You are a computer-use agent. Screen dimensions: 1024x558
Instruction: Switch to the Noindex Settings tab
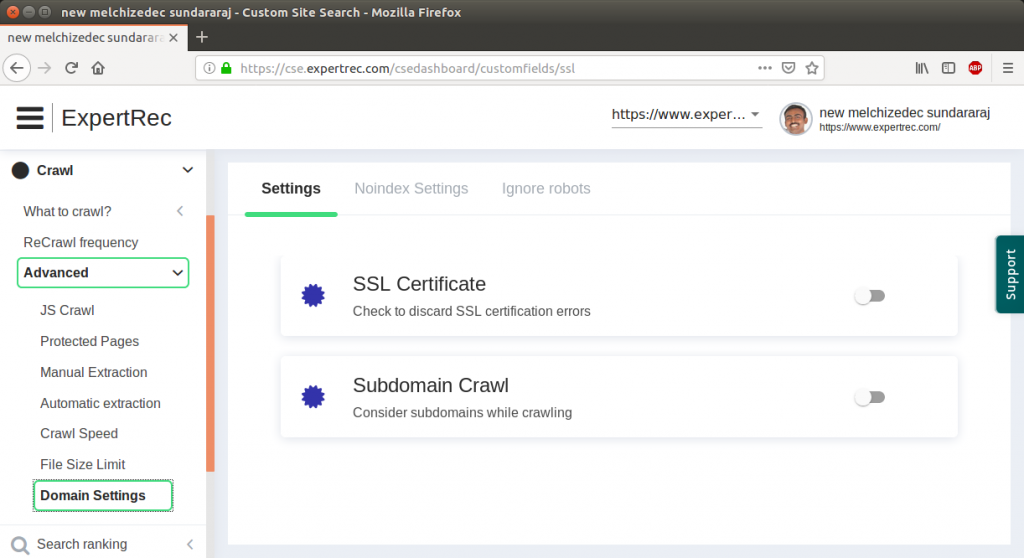click(411, 188)
